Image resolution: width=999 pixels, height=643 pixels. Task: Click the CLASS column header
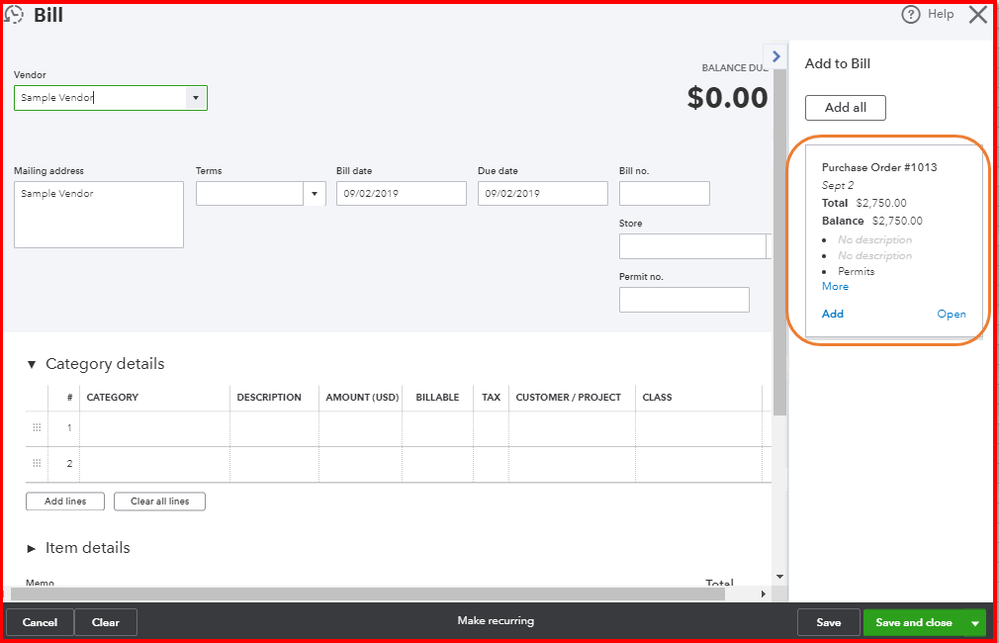(x=657, y=398)
